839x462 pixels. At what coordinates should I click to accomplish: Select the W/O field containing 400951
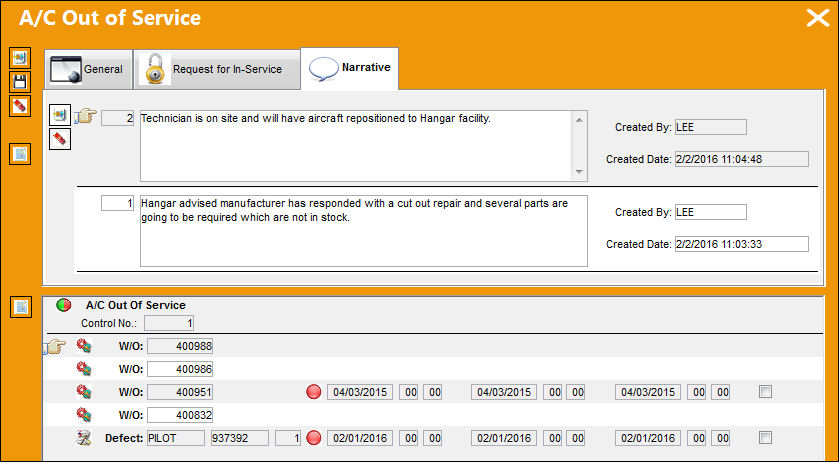pos(180,392)
